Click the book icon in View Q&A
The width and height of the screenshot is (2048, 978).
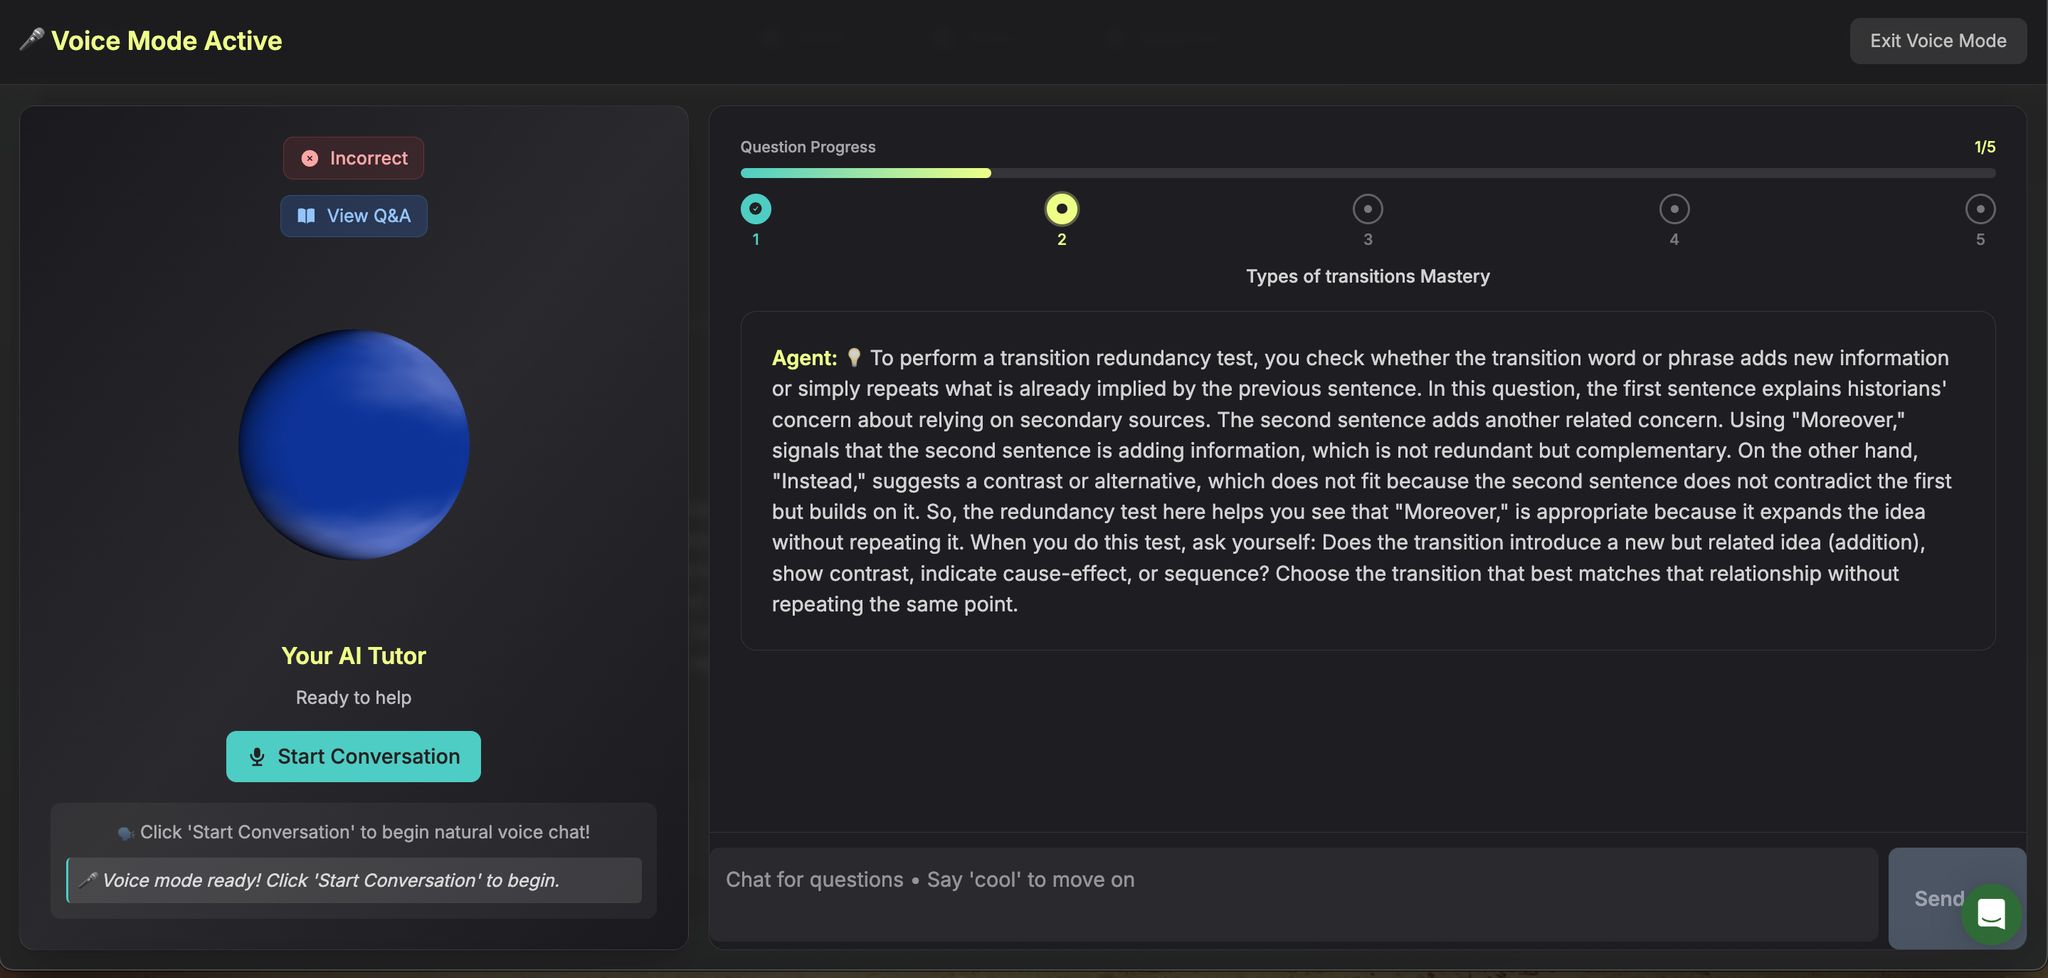pos(306,216)
